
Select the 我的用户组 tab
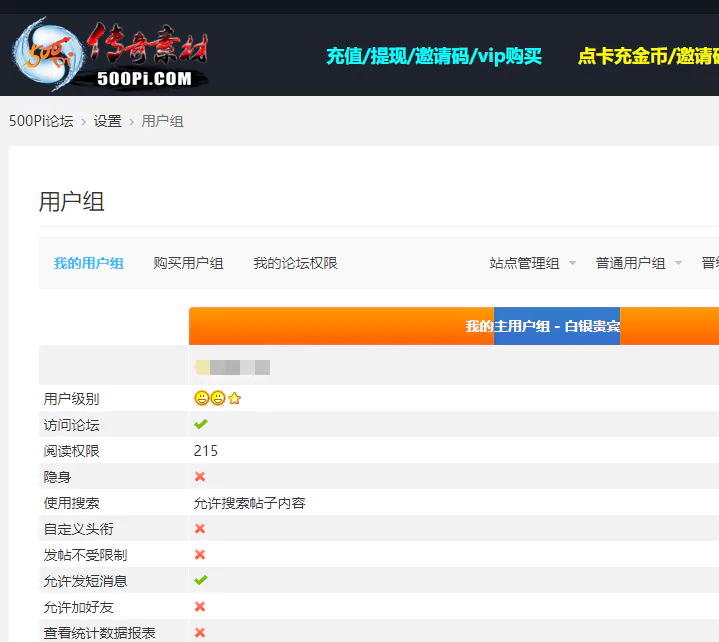(x=88, y=263)
